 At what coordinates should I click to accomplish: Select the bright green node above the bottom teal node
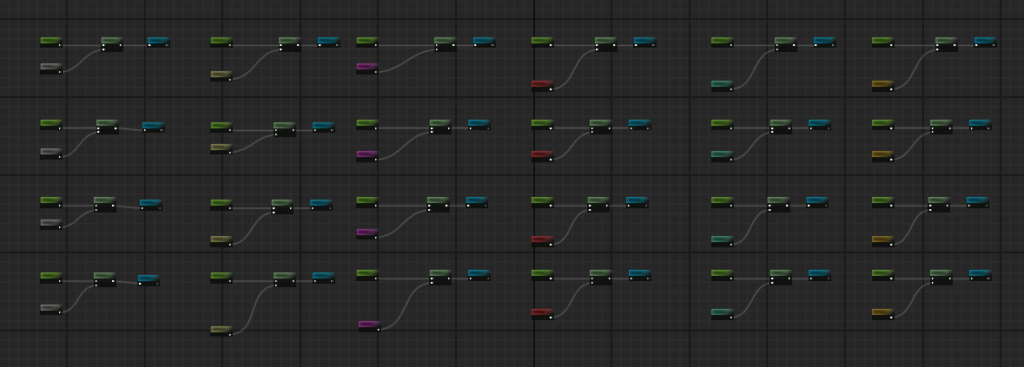722,276
